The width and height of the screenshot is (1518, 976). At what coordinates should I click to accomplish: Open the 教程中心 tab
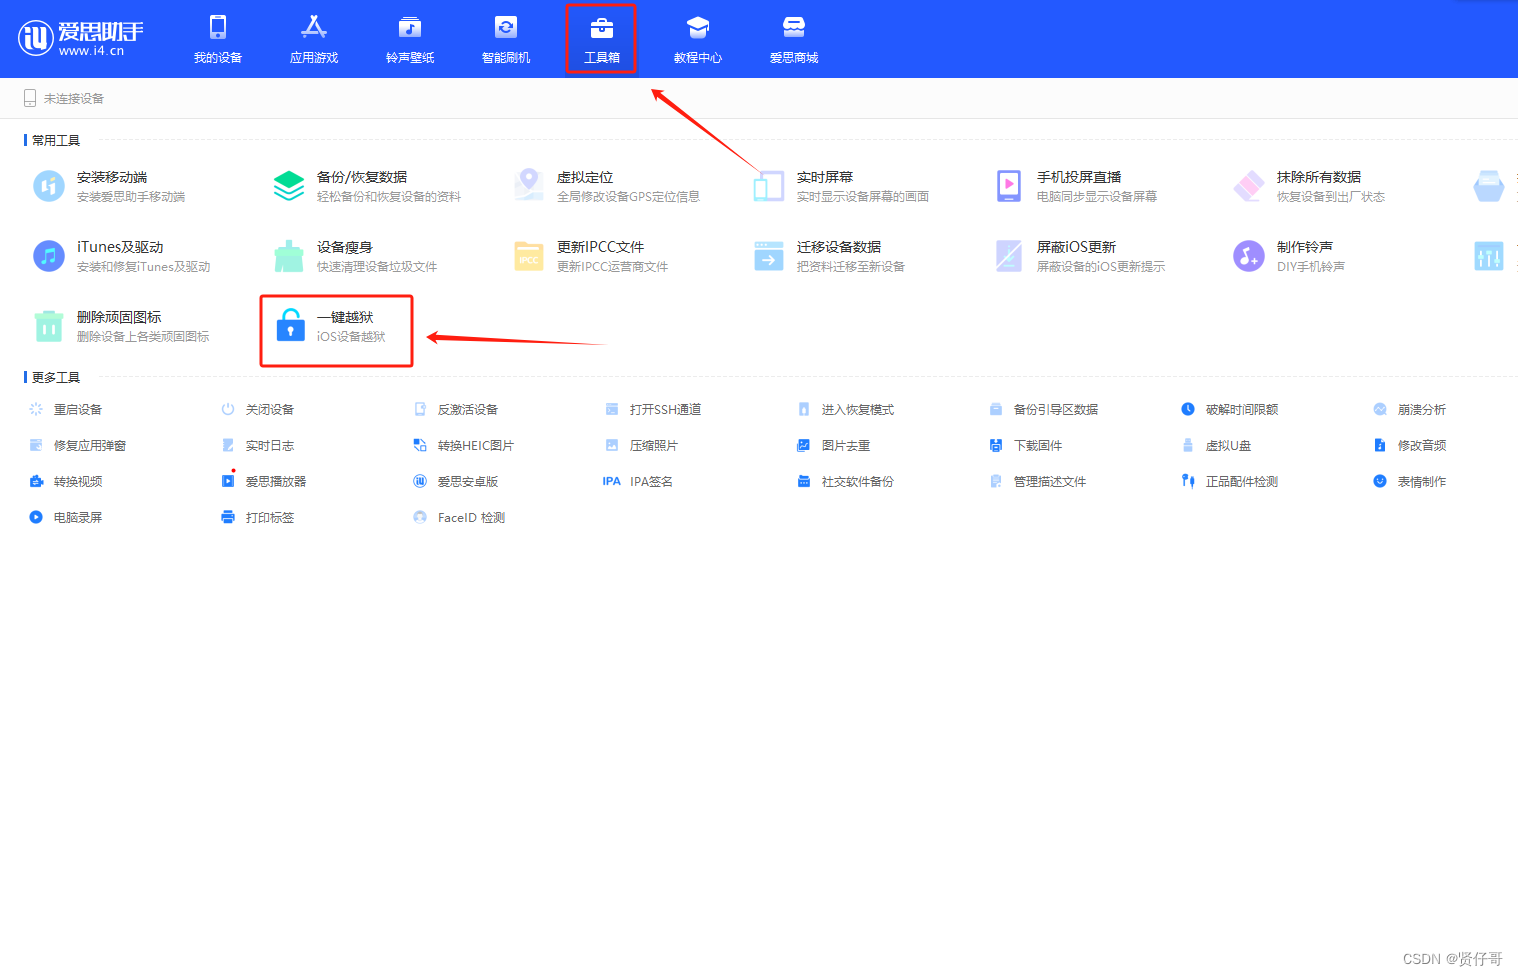pos(698,39)
